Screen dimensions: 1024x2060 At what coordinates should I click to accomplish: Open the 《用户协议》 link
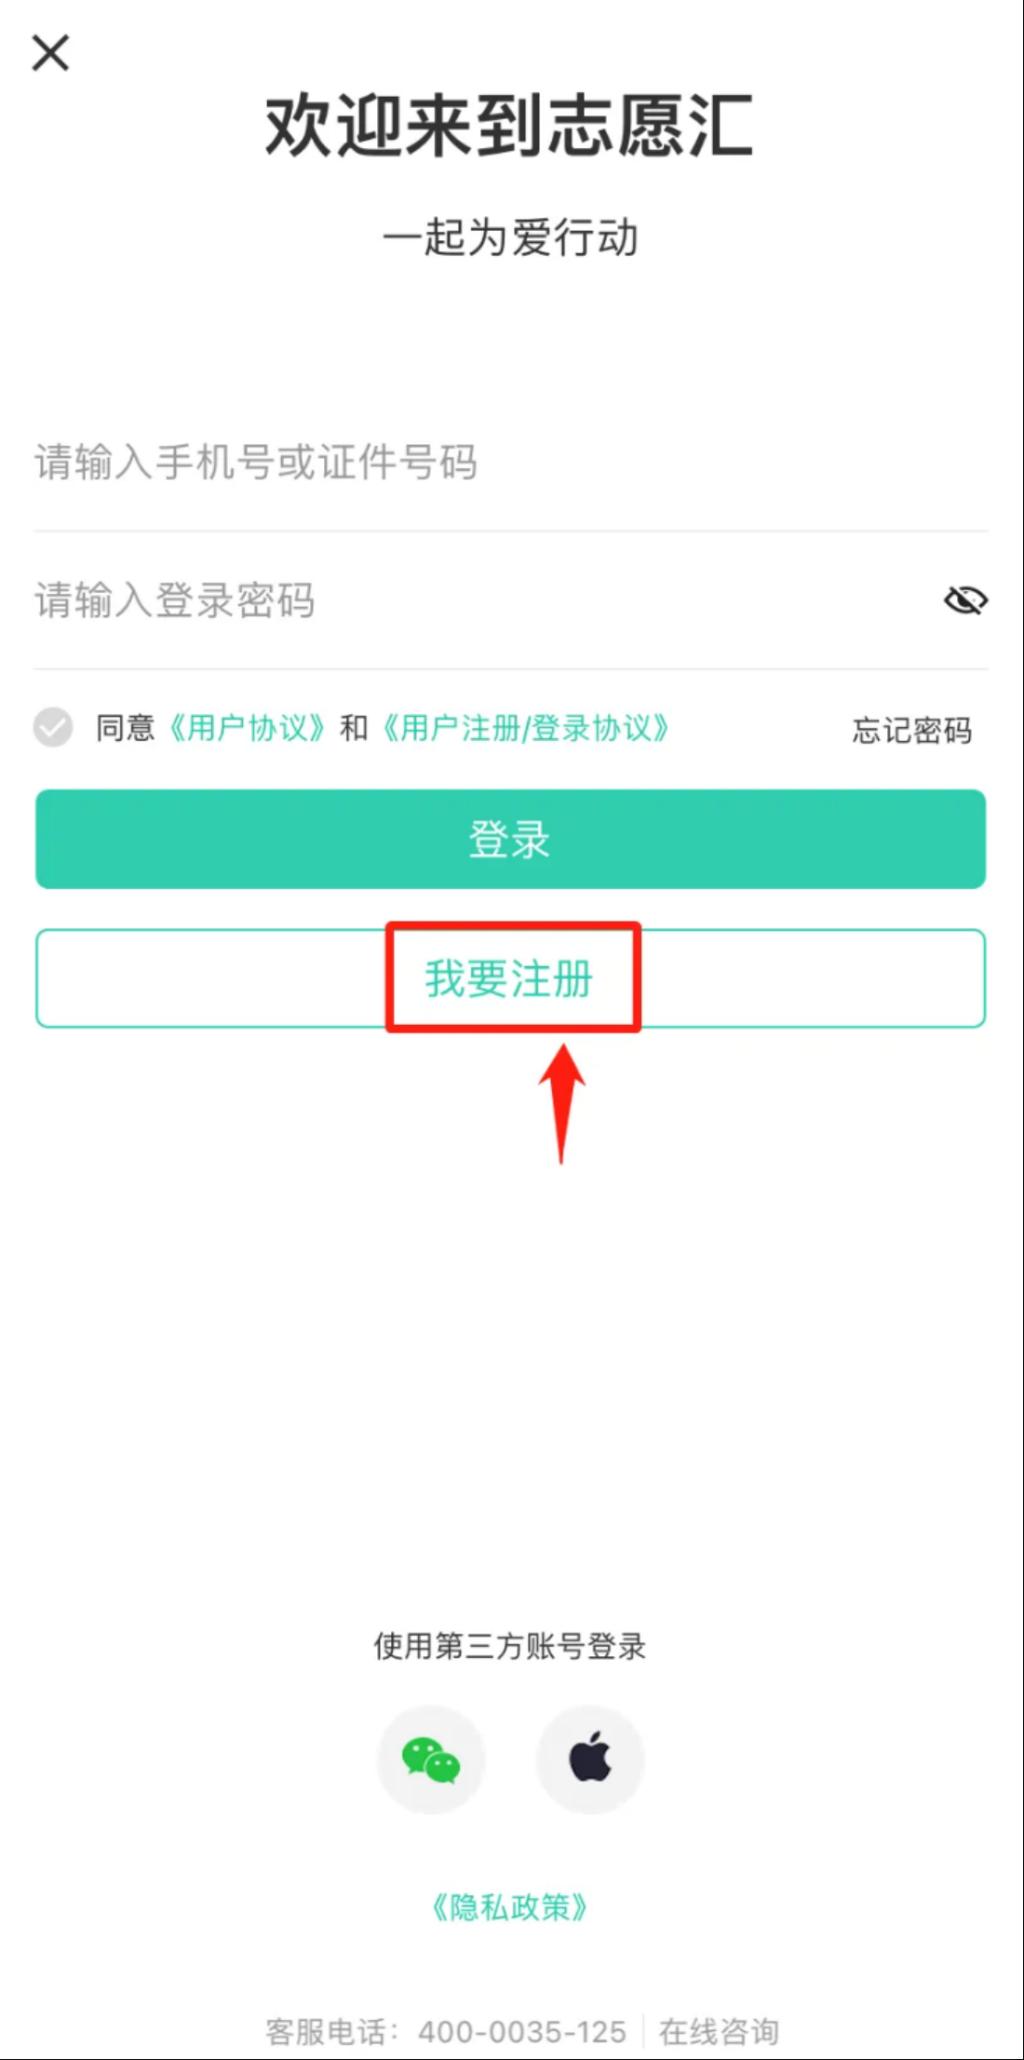[247, 728]
